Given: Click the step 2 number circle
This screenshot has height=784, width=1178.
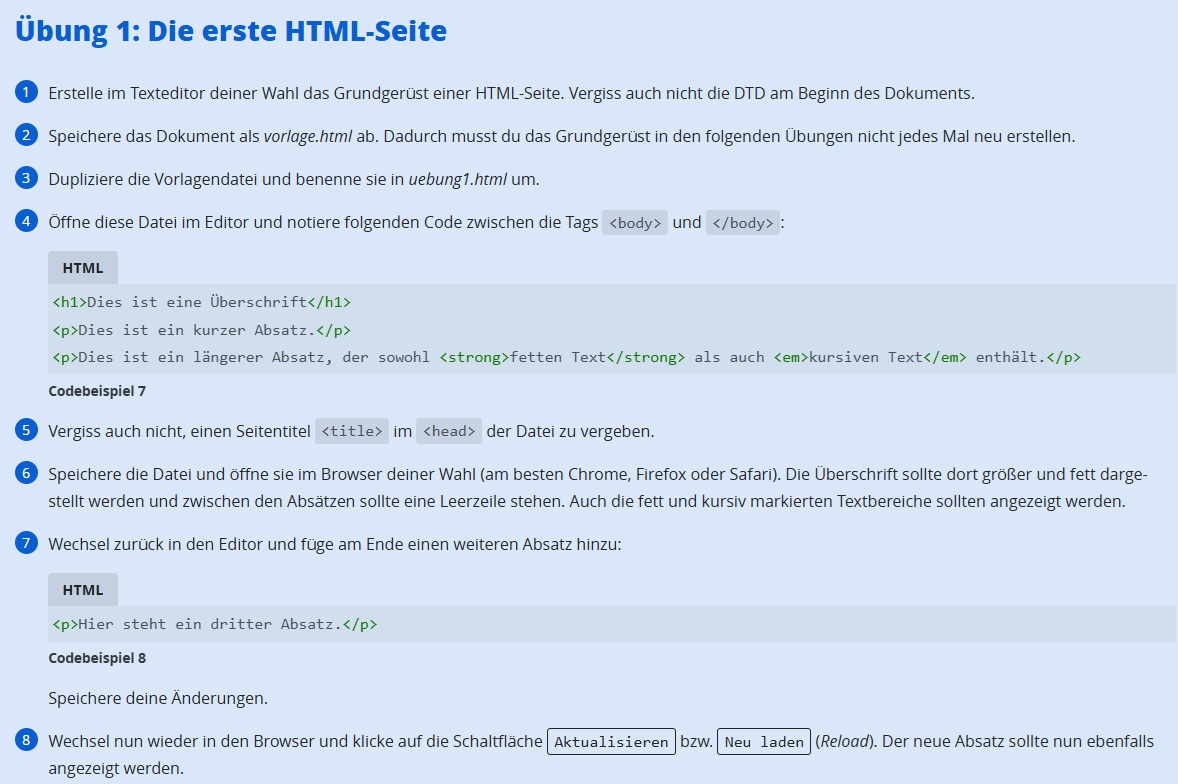Looking at the screenshot, I should coord(26,135).
